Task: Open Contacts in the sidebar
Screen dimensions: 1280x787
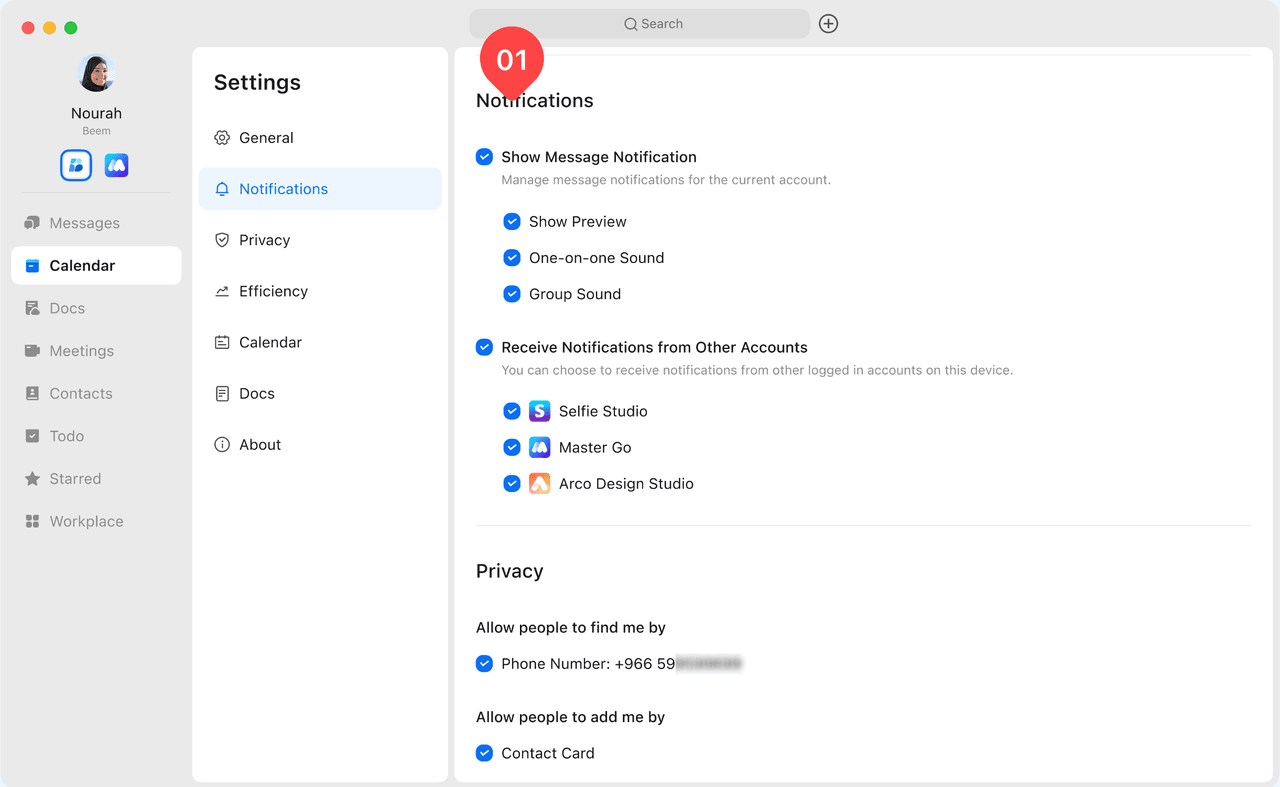Action: [x=80, y=394]
